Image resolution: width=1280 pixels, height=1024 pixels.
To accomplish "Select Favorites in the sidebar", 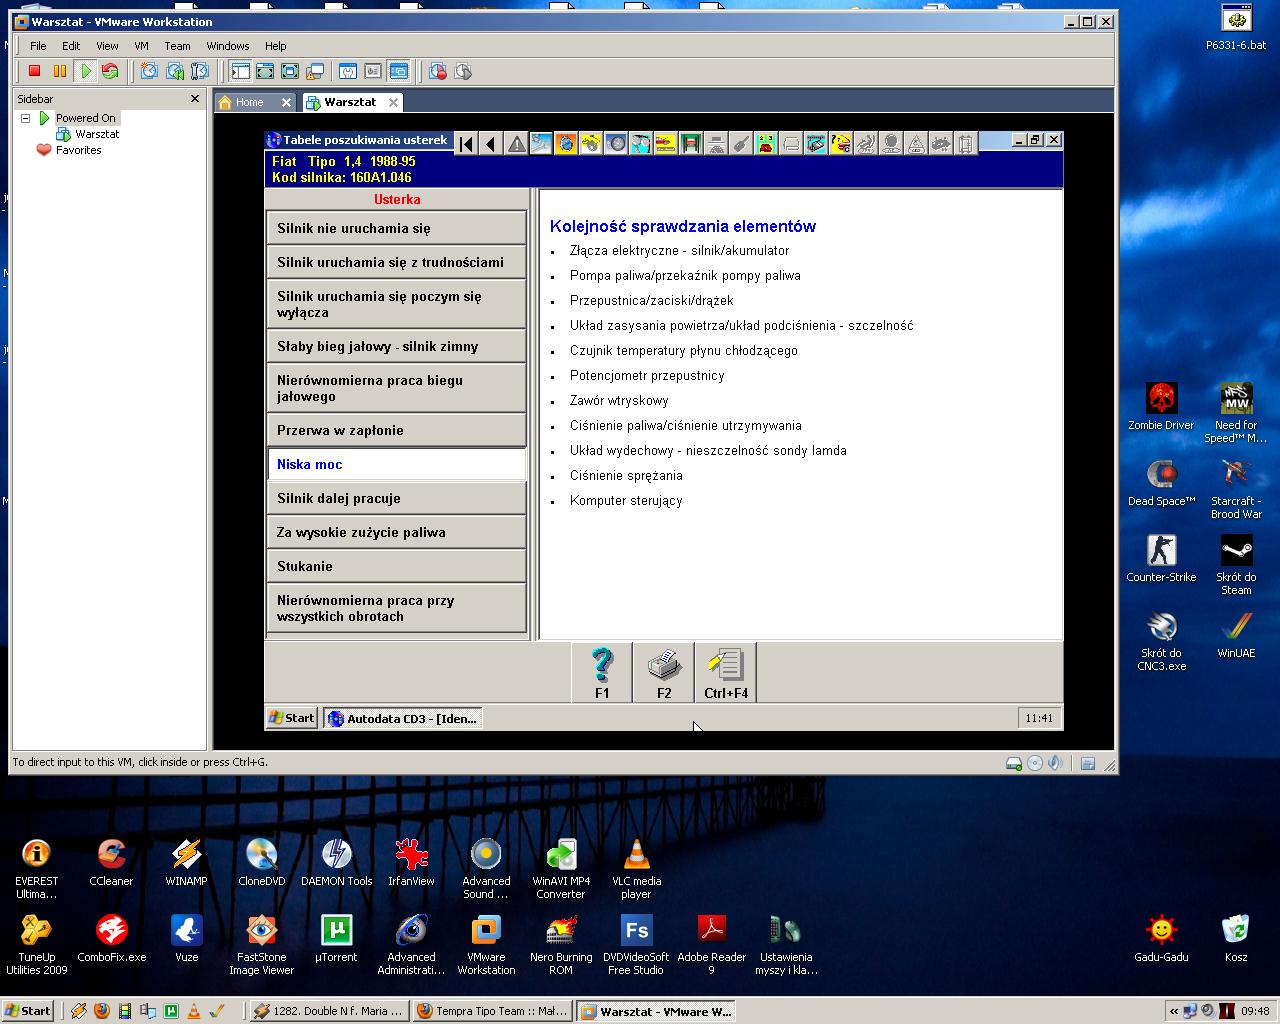I will point(79,150).
